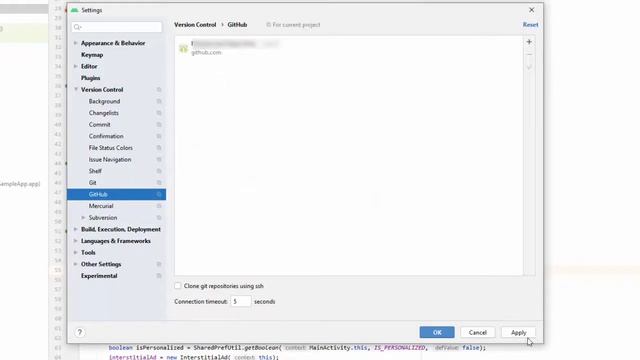Click the Cancel button
Image resolution: width=640 pixels, height=360 pixels.
pos(478,332)
